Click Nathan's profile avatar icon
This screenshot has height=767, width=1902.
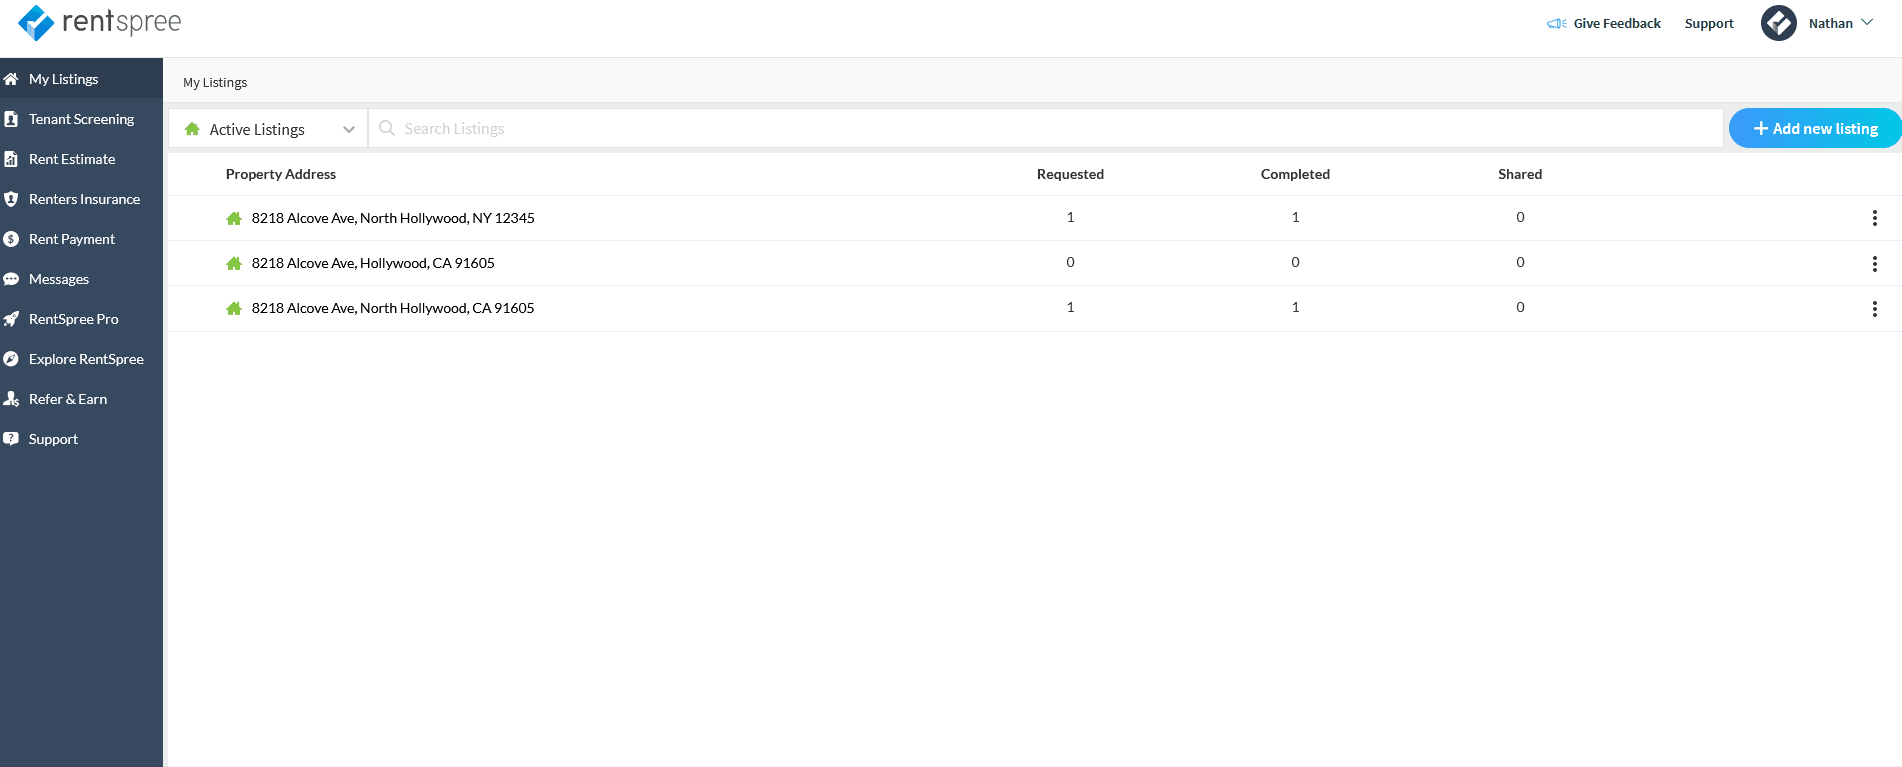pos(1778,23)
